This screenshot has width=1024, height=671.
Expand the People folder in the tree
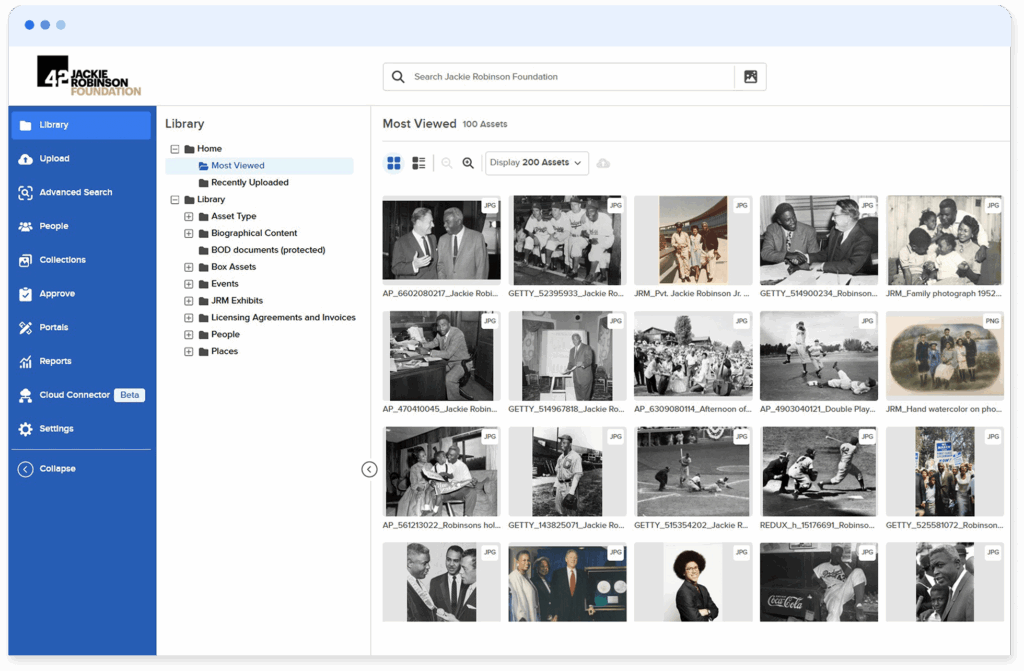[188, 335]
